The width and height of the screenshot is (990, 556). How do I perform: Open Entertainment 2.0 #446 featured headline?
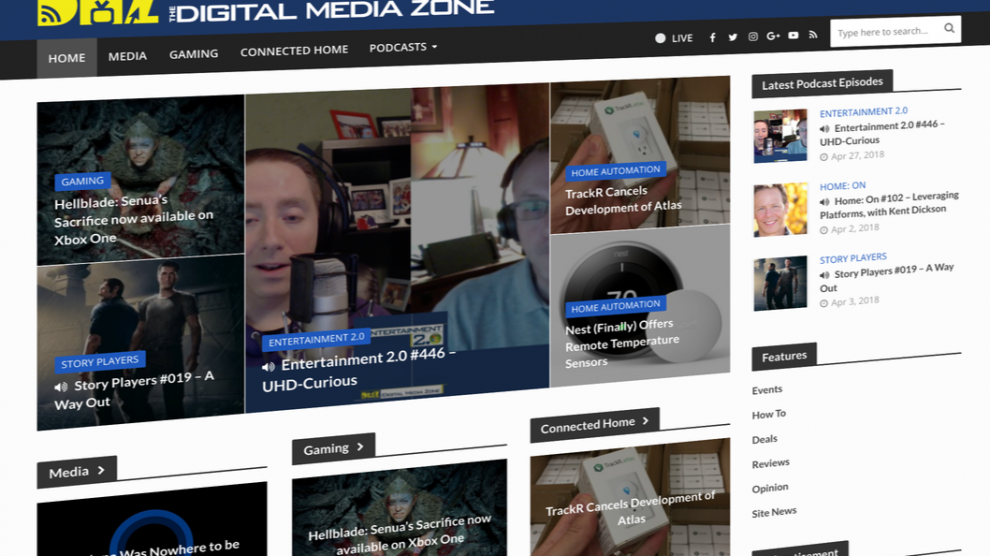[359, 370]
